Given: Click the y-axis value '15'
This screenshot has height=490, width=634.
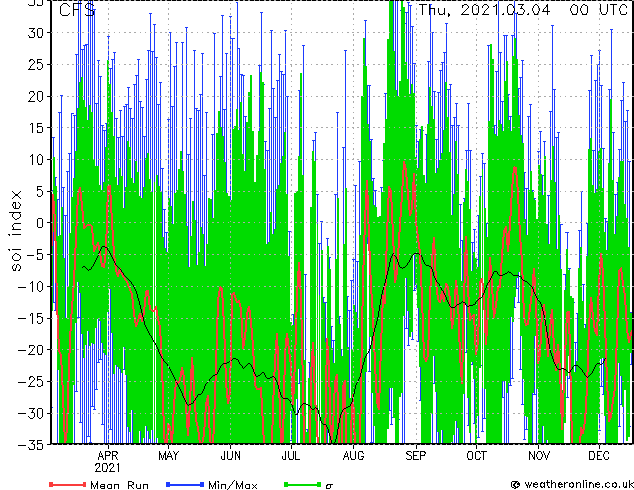Looking at the screenshot, I should 36,128.
